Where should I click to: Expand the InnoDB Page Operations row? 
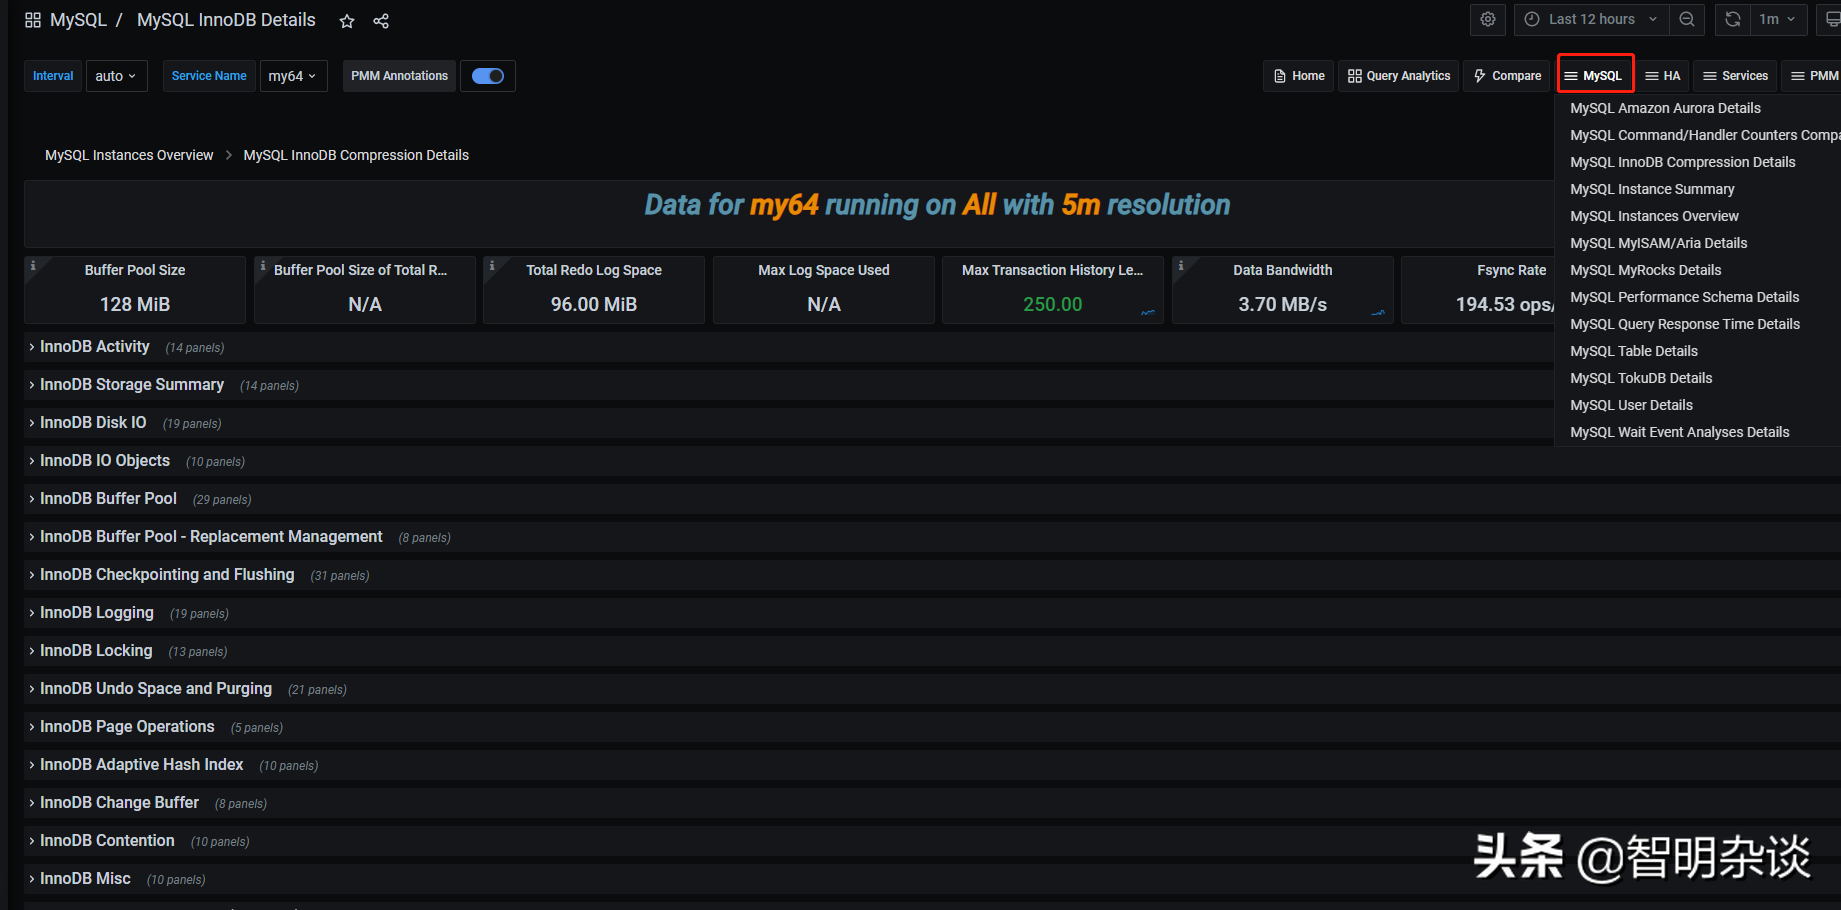click(127, 727)
